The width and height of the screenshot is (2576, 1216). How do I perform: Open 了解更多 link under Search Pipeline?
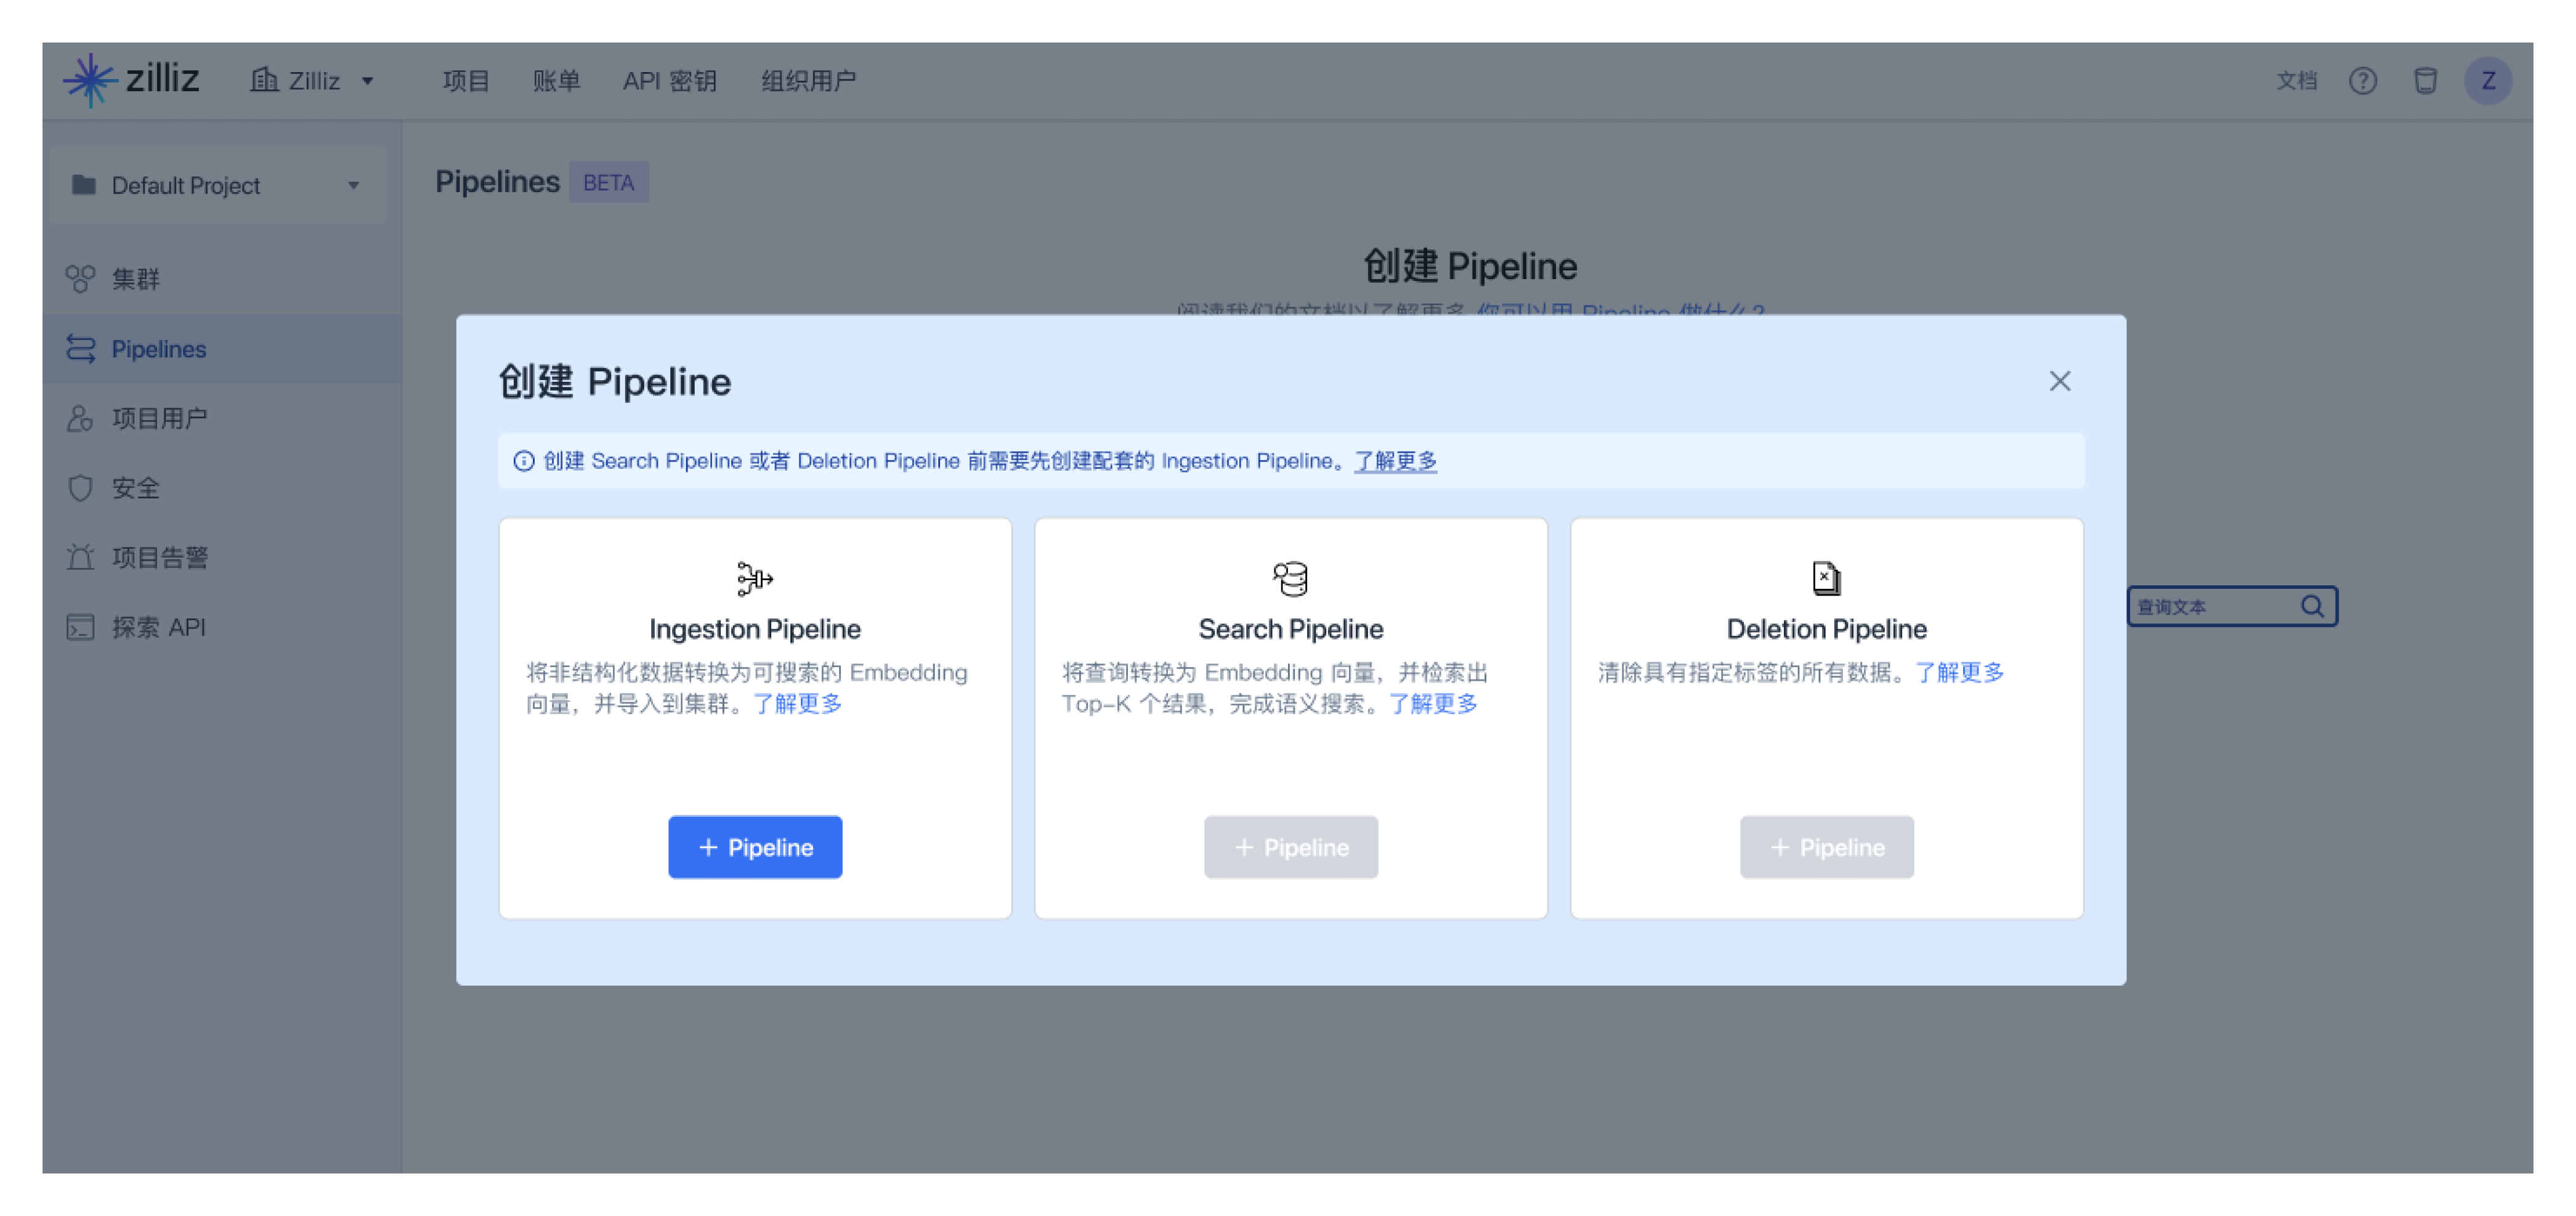1433,703
